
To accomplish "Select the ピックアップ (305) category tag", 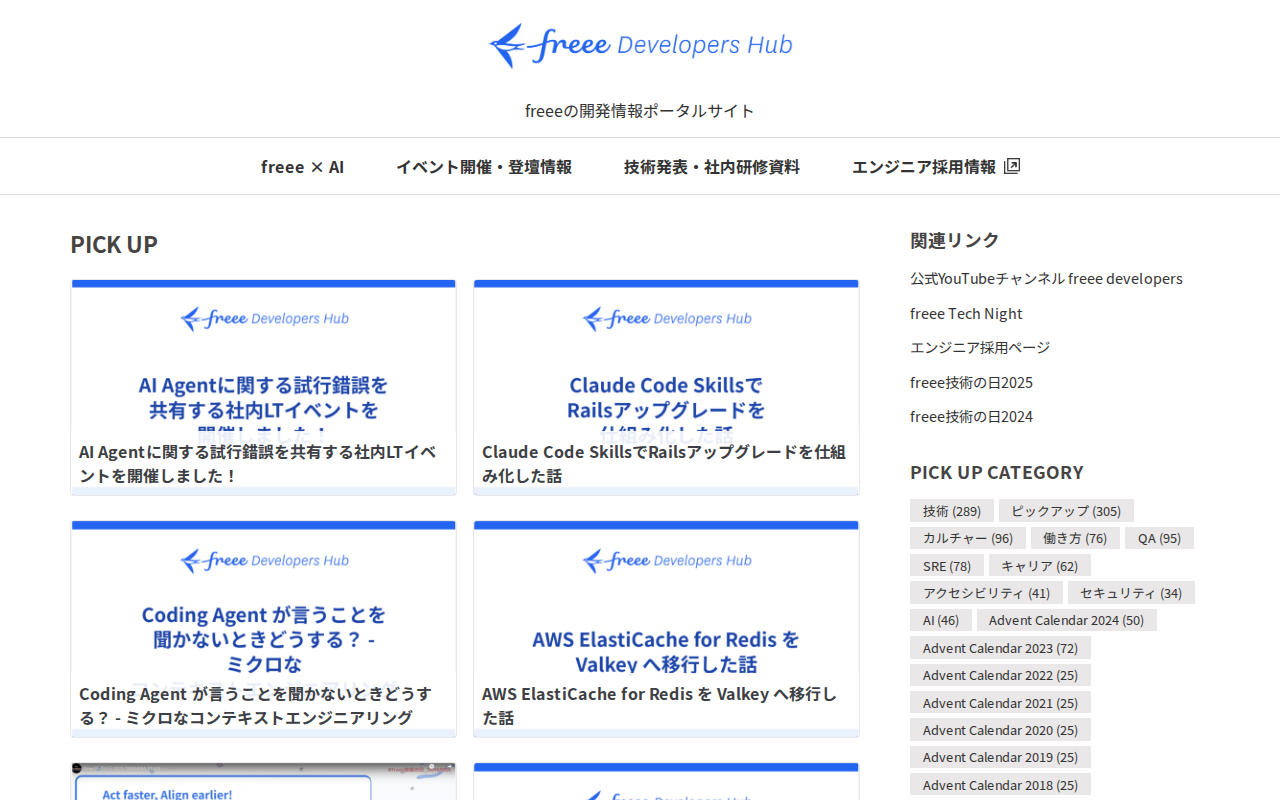I will pos(1066,511).
